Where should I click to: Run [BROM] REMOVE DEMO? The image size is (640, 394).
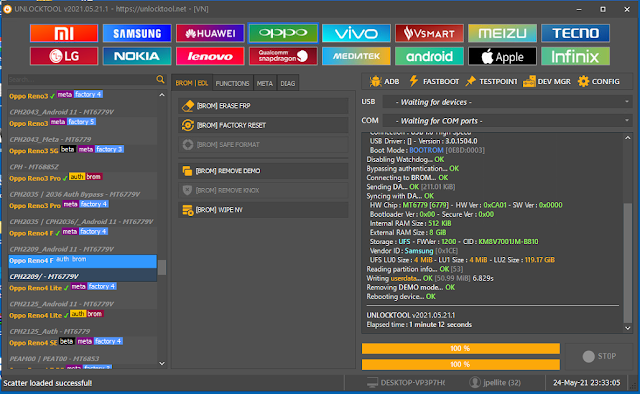coord(263,171)
